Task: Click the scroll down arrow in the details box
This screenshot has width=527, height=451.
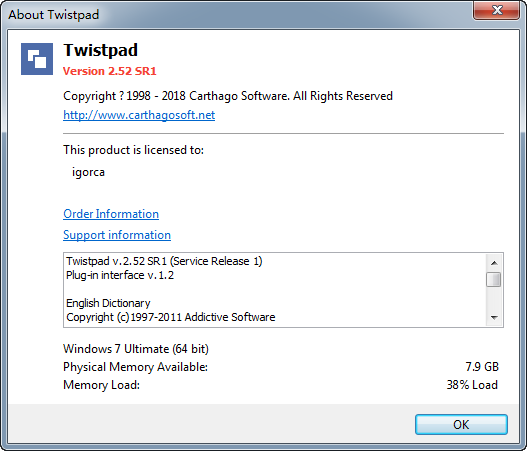Action: [494, 318]
